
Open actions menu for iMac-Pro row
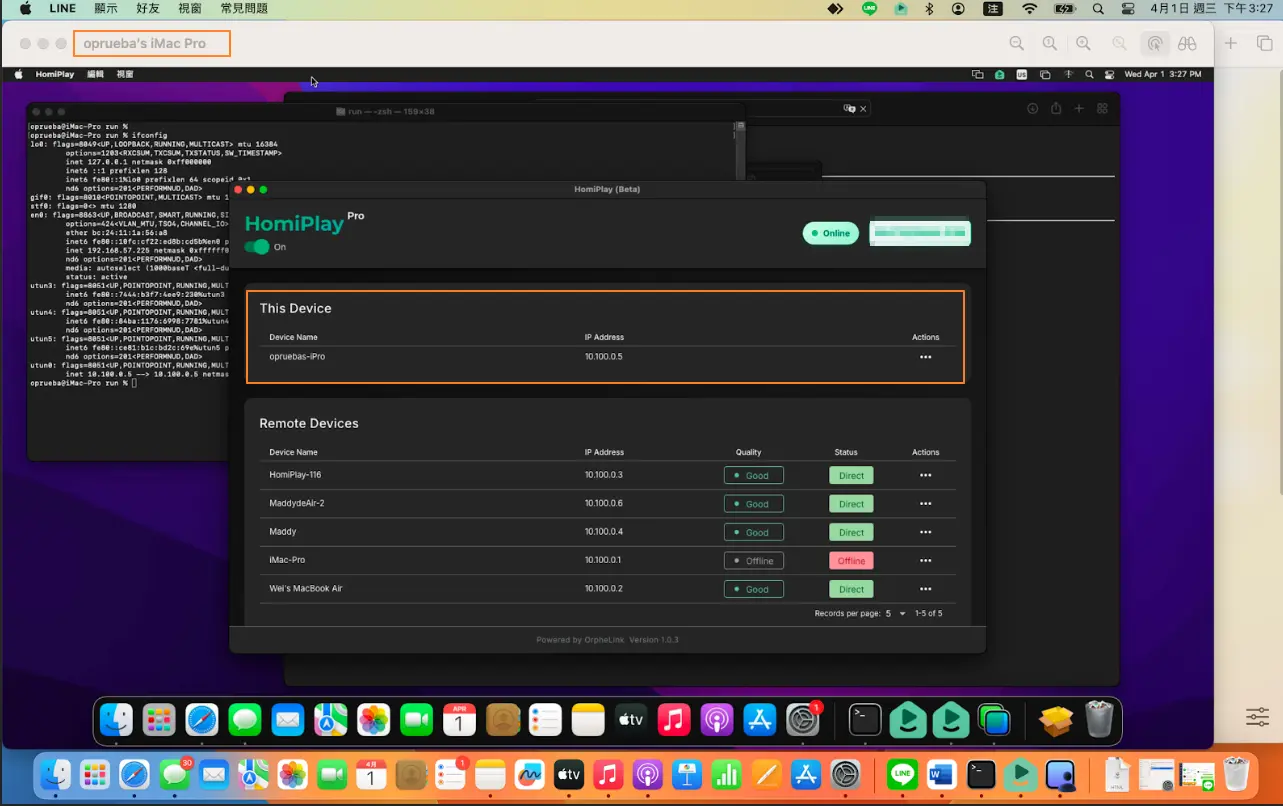click(x=925, y=561)
